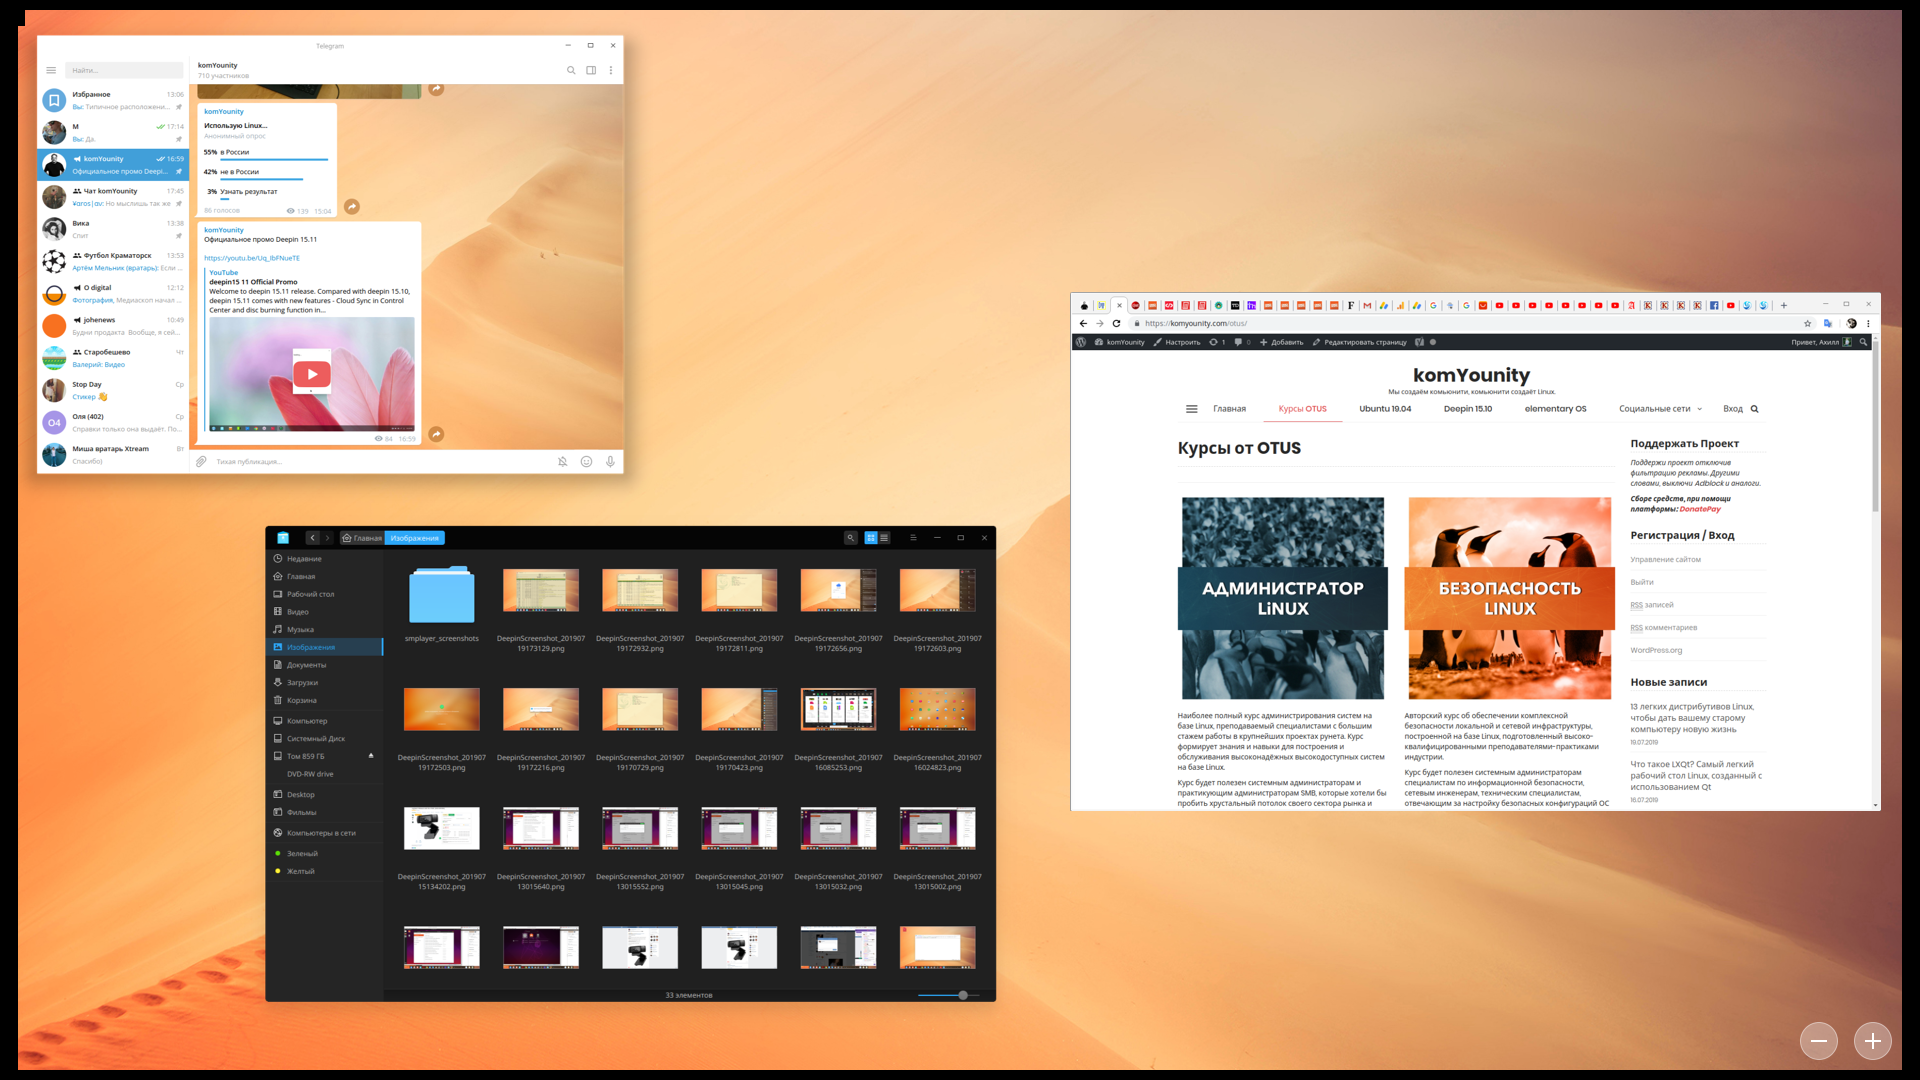The height and width of the screenshot is (1080, 1920).
Task: Toggle Telegram side info panel icon
Action: pyautogui.click(x=591, y=70)
